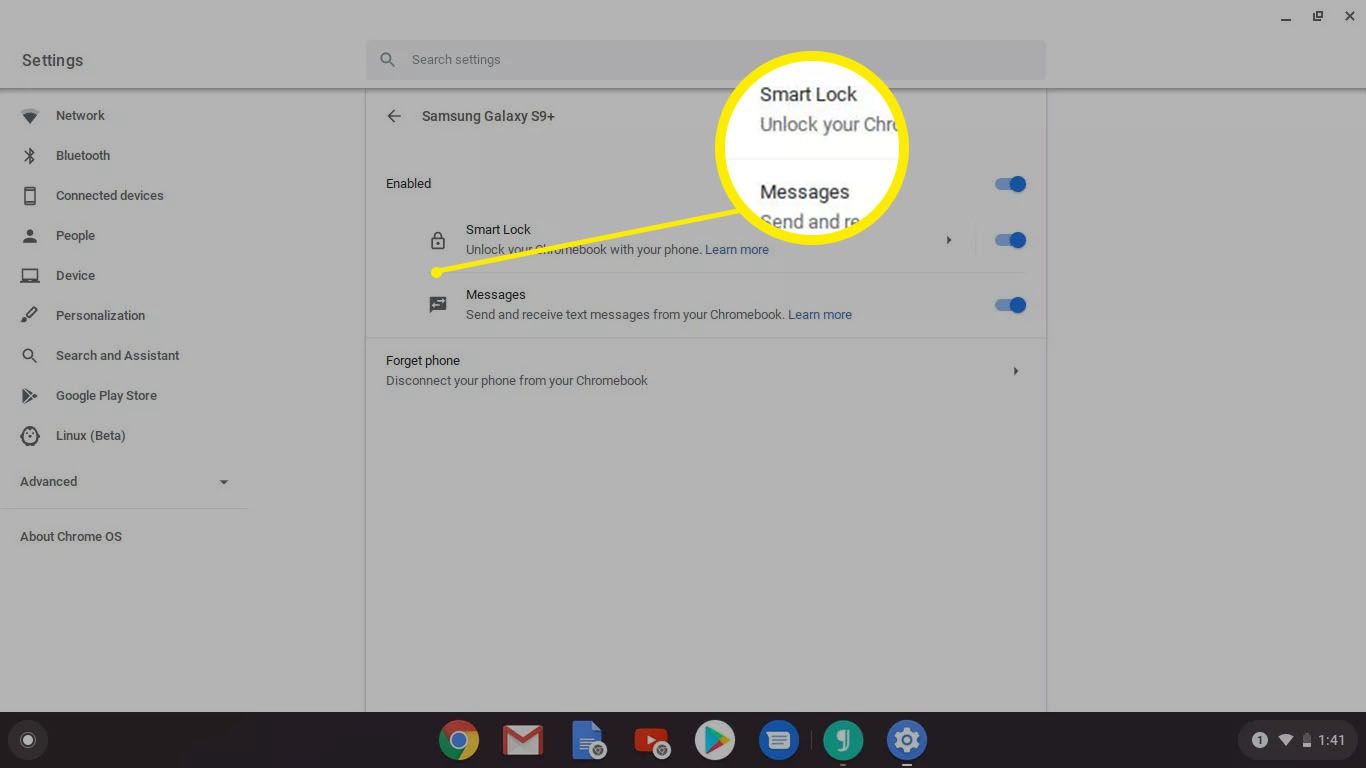
Task: Click the Settings title text
Action: 52,60
